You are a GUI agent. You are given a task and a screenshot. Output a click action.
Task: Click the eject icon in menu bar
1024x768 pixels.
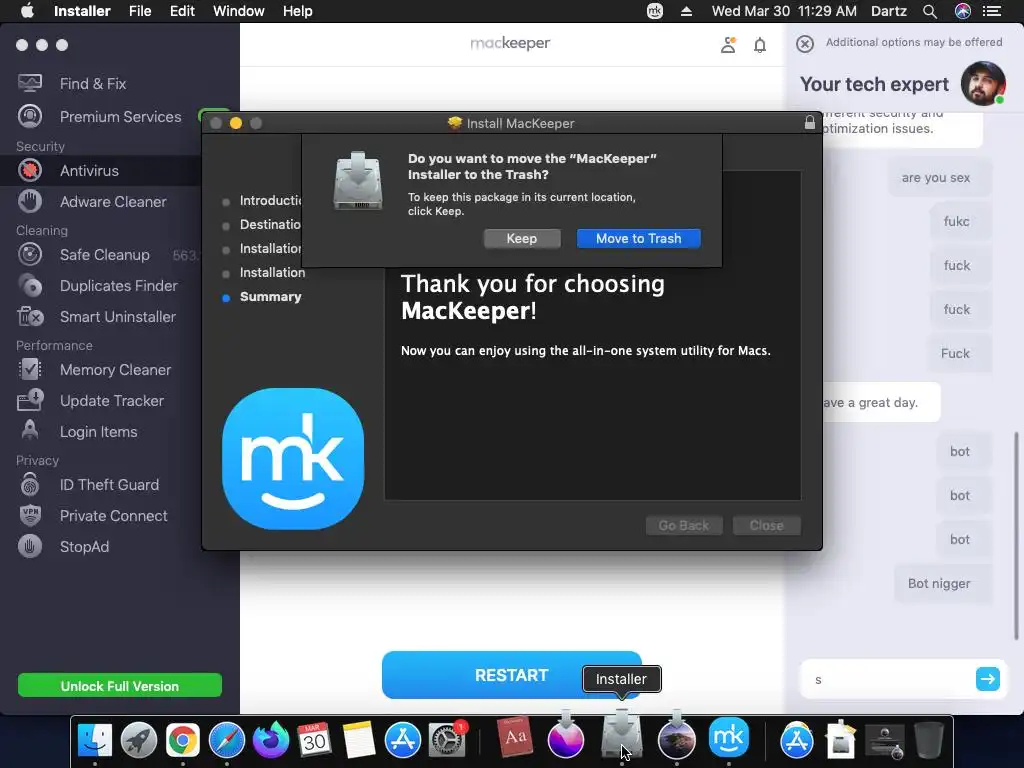pyautogui.click(x=686, y=11)
